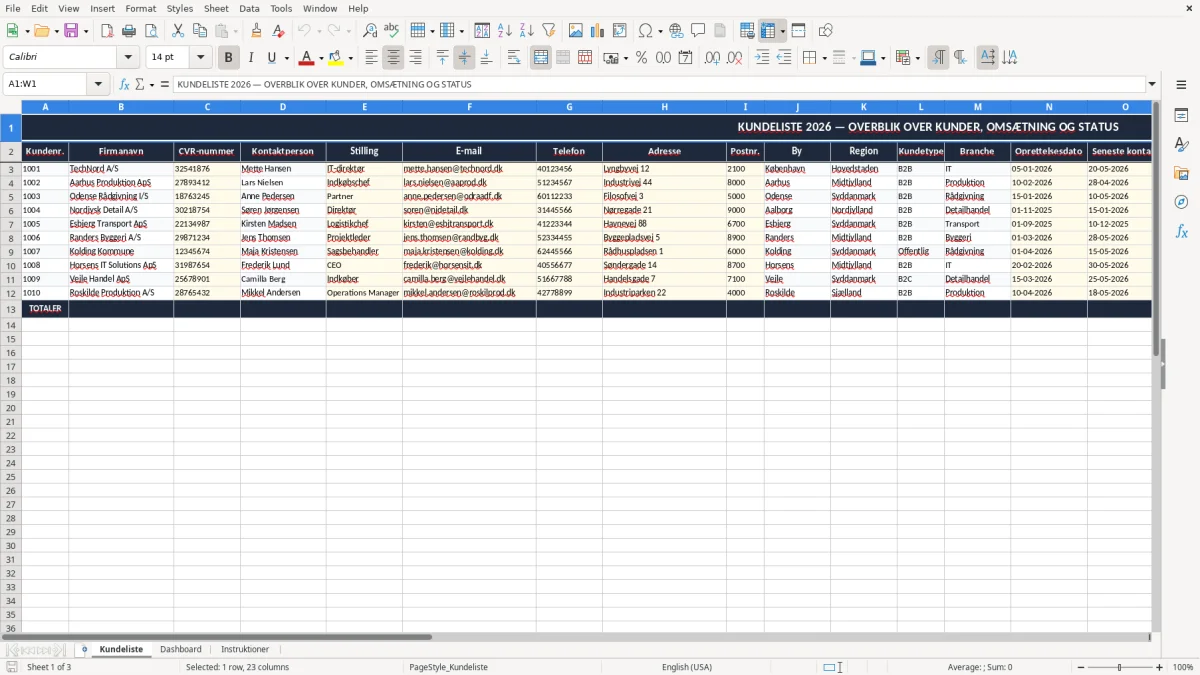Toggle Freeze Rows and Columns
1200x675 pixels.
[x=768, y=31]
